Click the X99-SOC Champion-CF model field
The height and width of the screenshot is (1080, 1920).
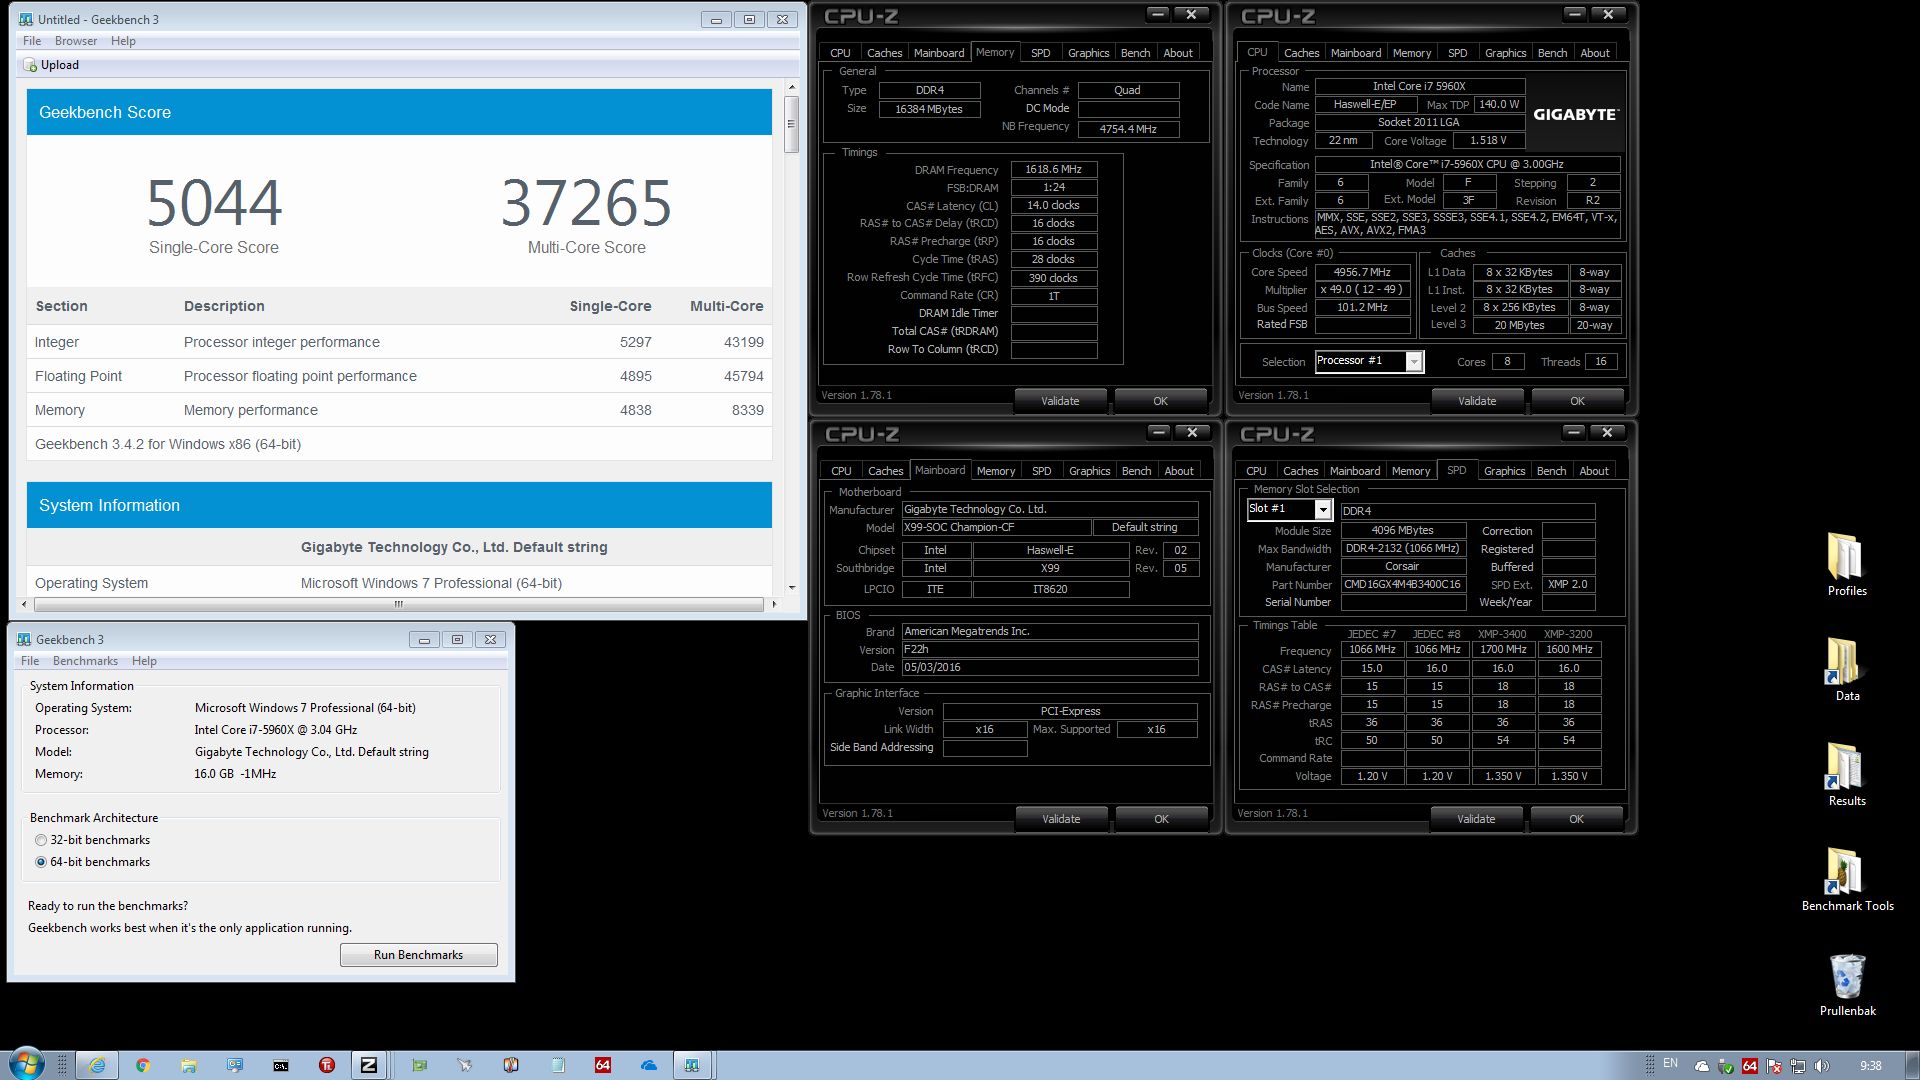tap(996, 527)
